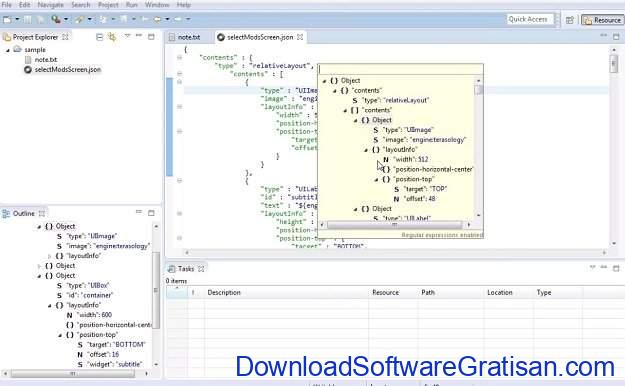The width and height of the screenshot is (625, 386).
Task: Open the Edit menu
Action: tap(24, 5)
